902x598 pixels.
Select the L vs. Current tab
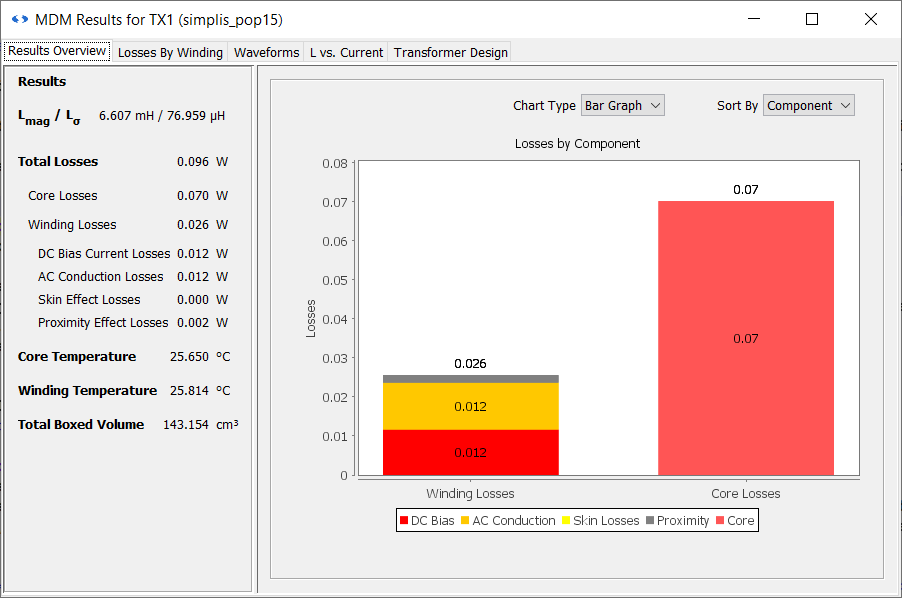[346, 52]
